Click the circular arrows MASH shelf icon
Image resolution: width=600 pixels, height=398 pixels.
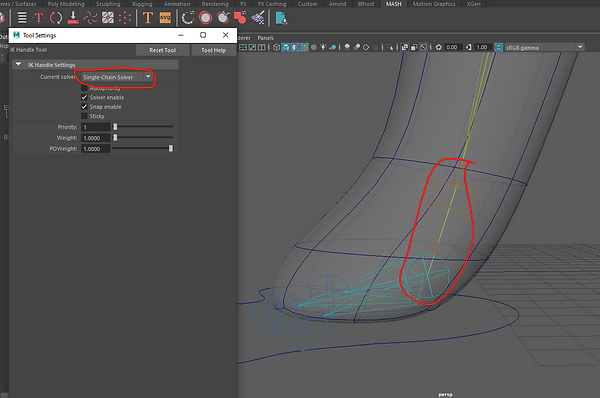pos(56,18)
